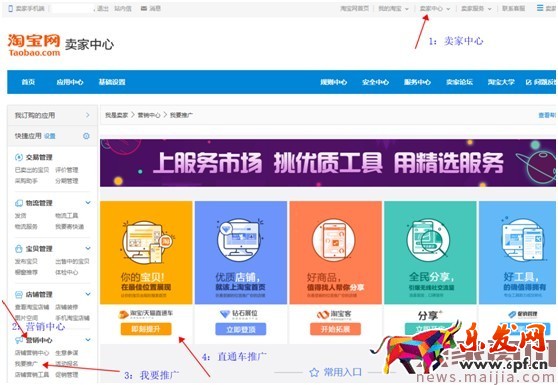This screenshot has height=385, width=558.
Task: Click the 全民分享 green promotion card image
Action: 430,252
